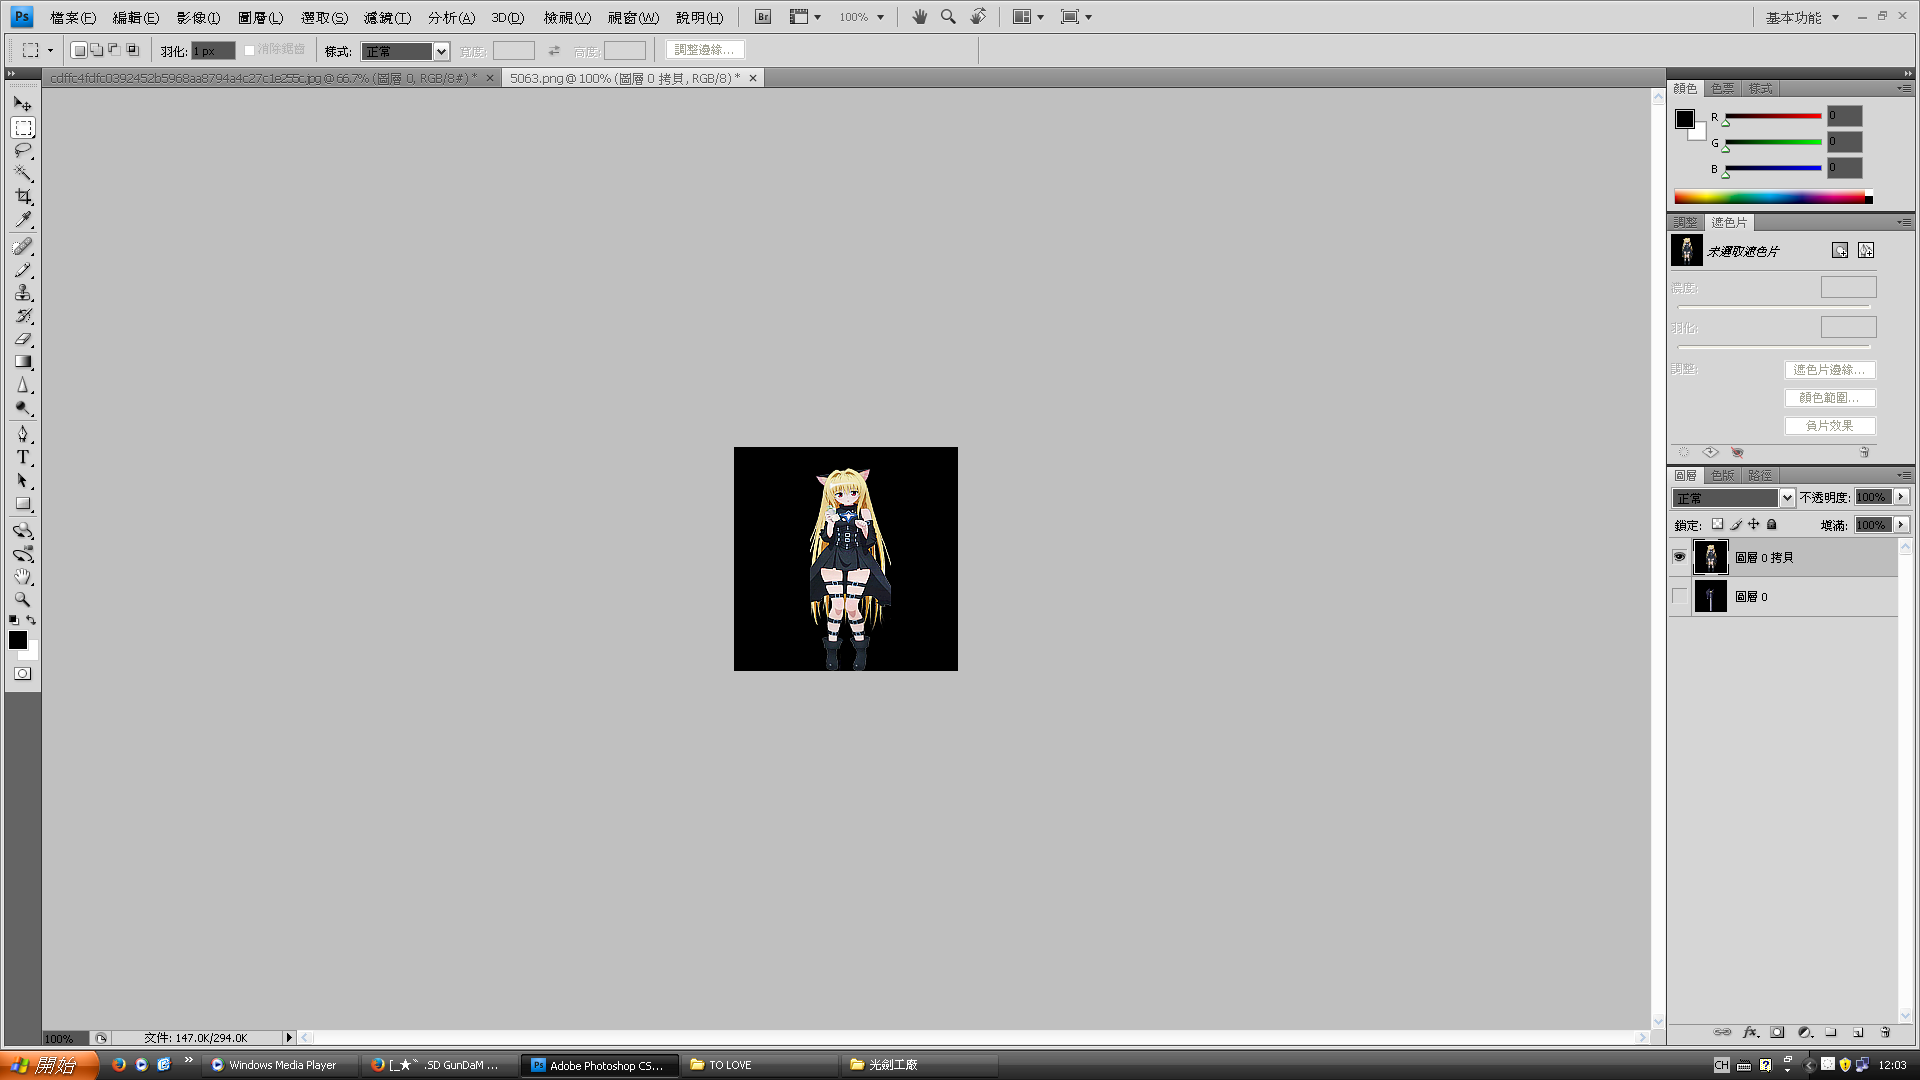
Task: Select the Clone Stamp tool
Action: click(23, 293)
